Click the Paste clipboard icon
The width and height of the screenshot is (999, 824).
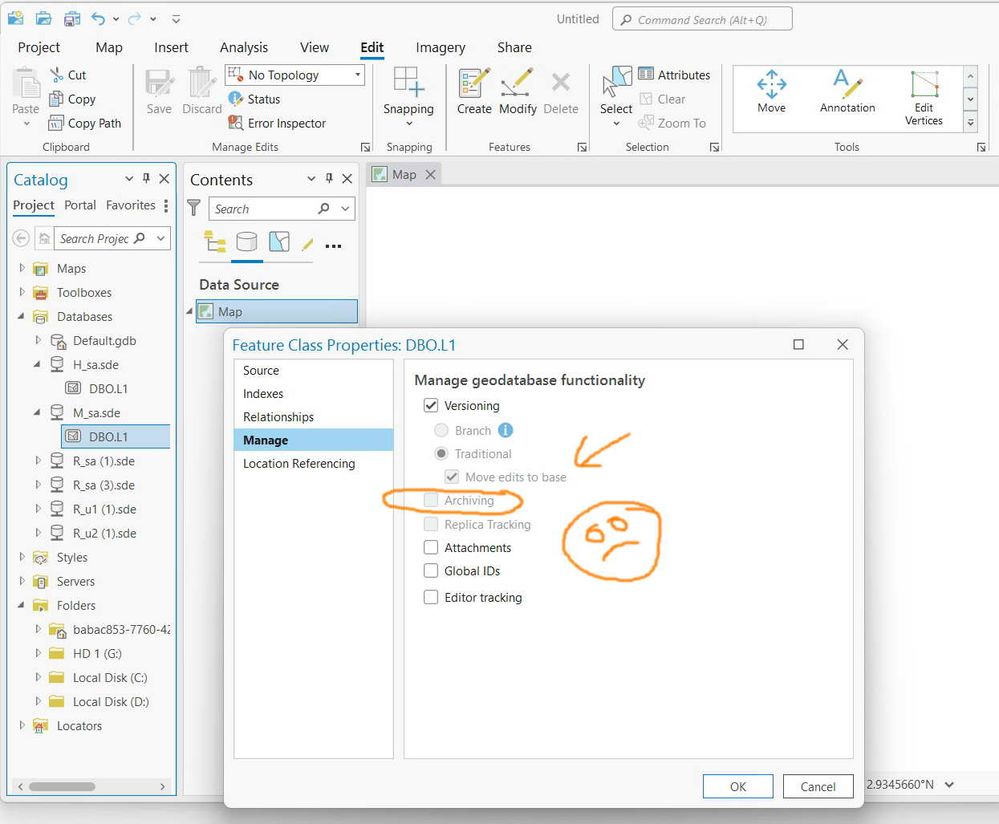(x=25, y=83)
